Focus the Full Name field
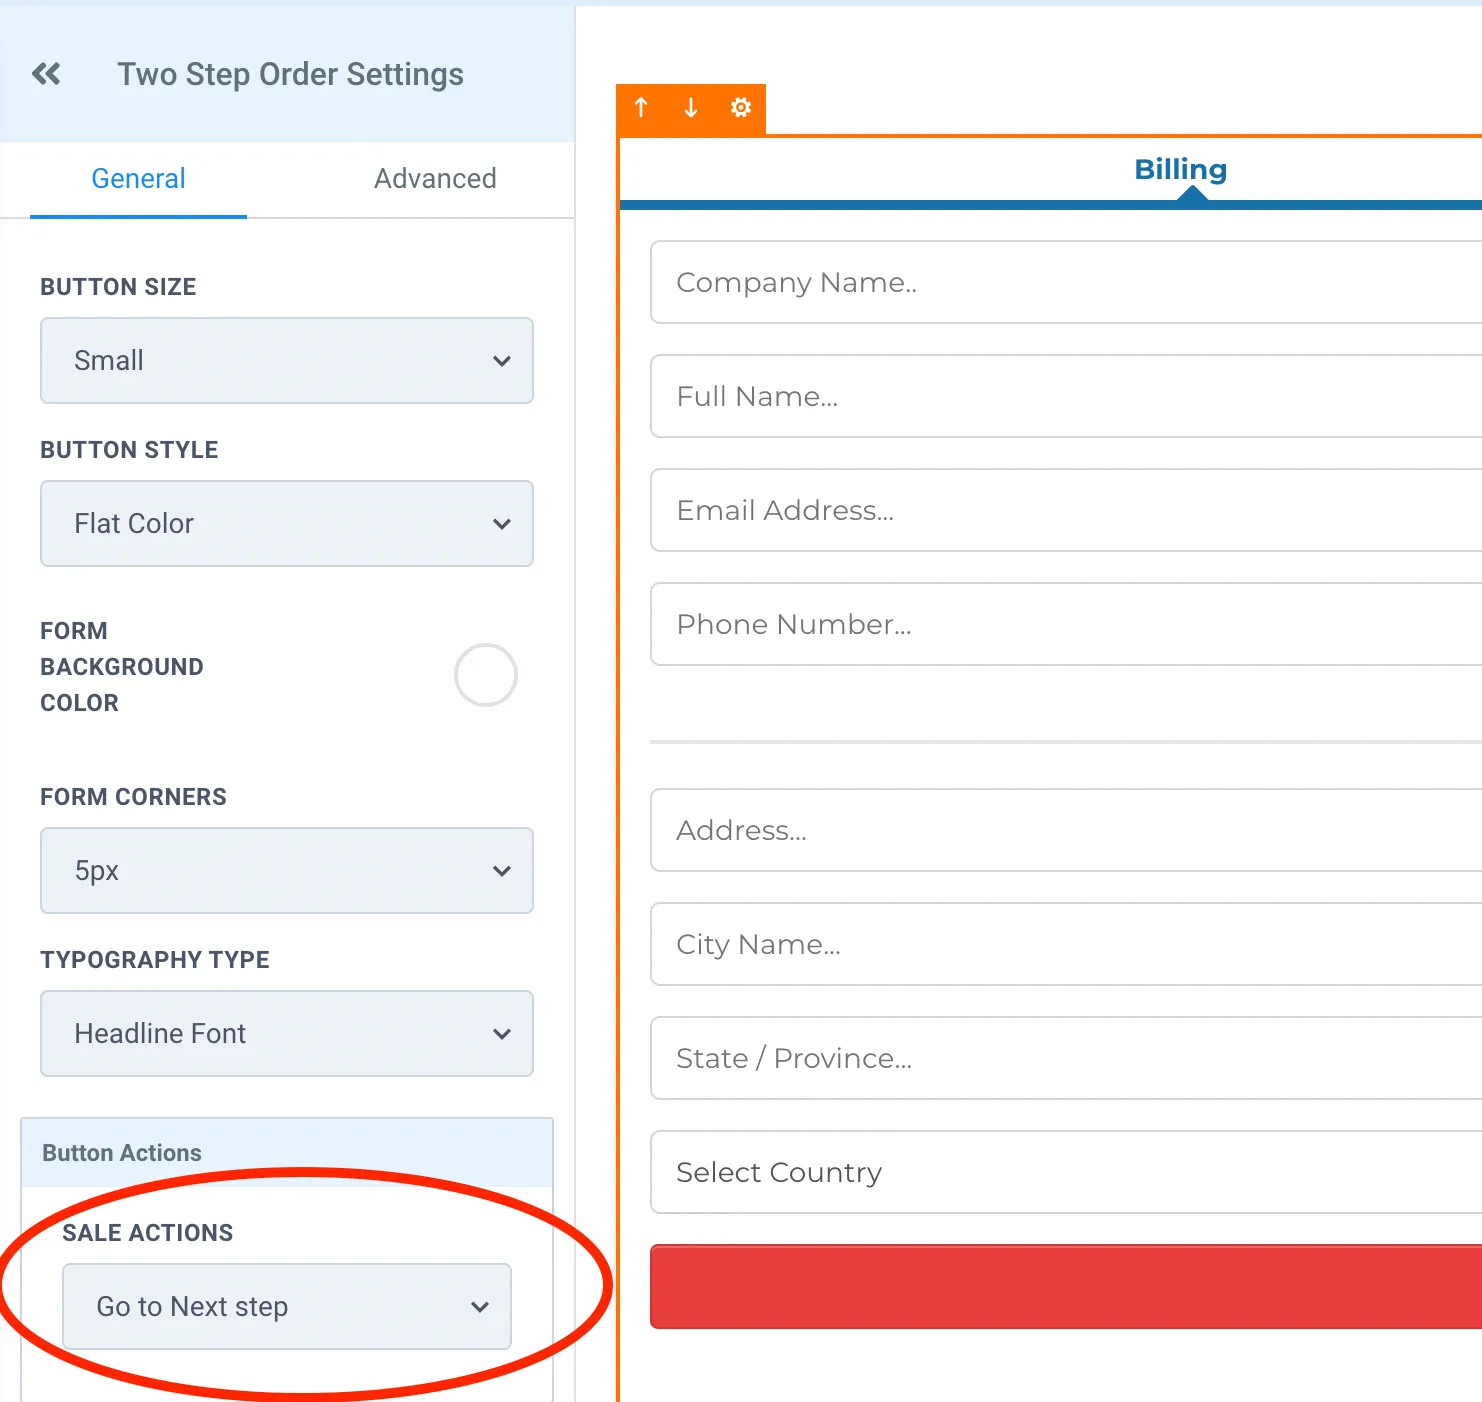 tap(1066, 396)
